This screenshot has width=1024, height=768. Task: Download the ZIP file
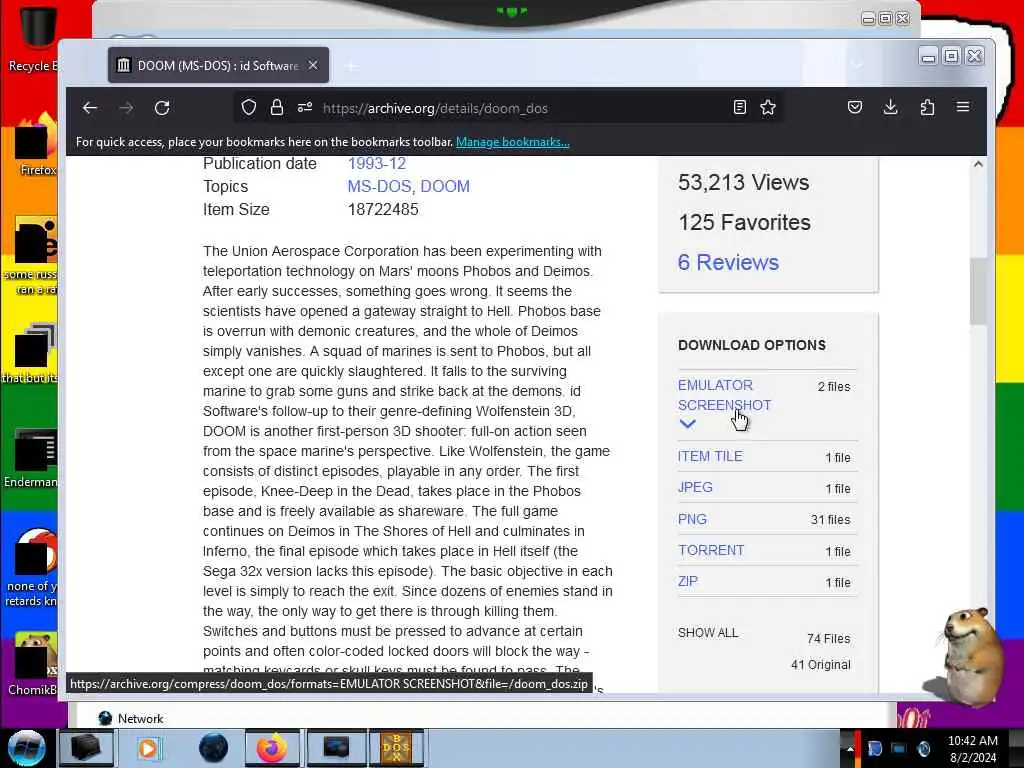pos(688,581)
